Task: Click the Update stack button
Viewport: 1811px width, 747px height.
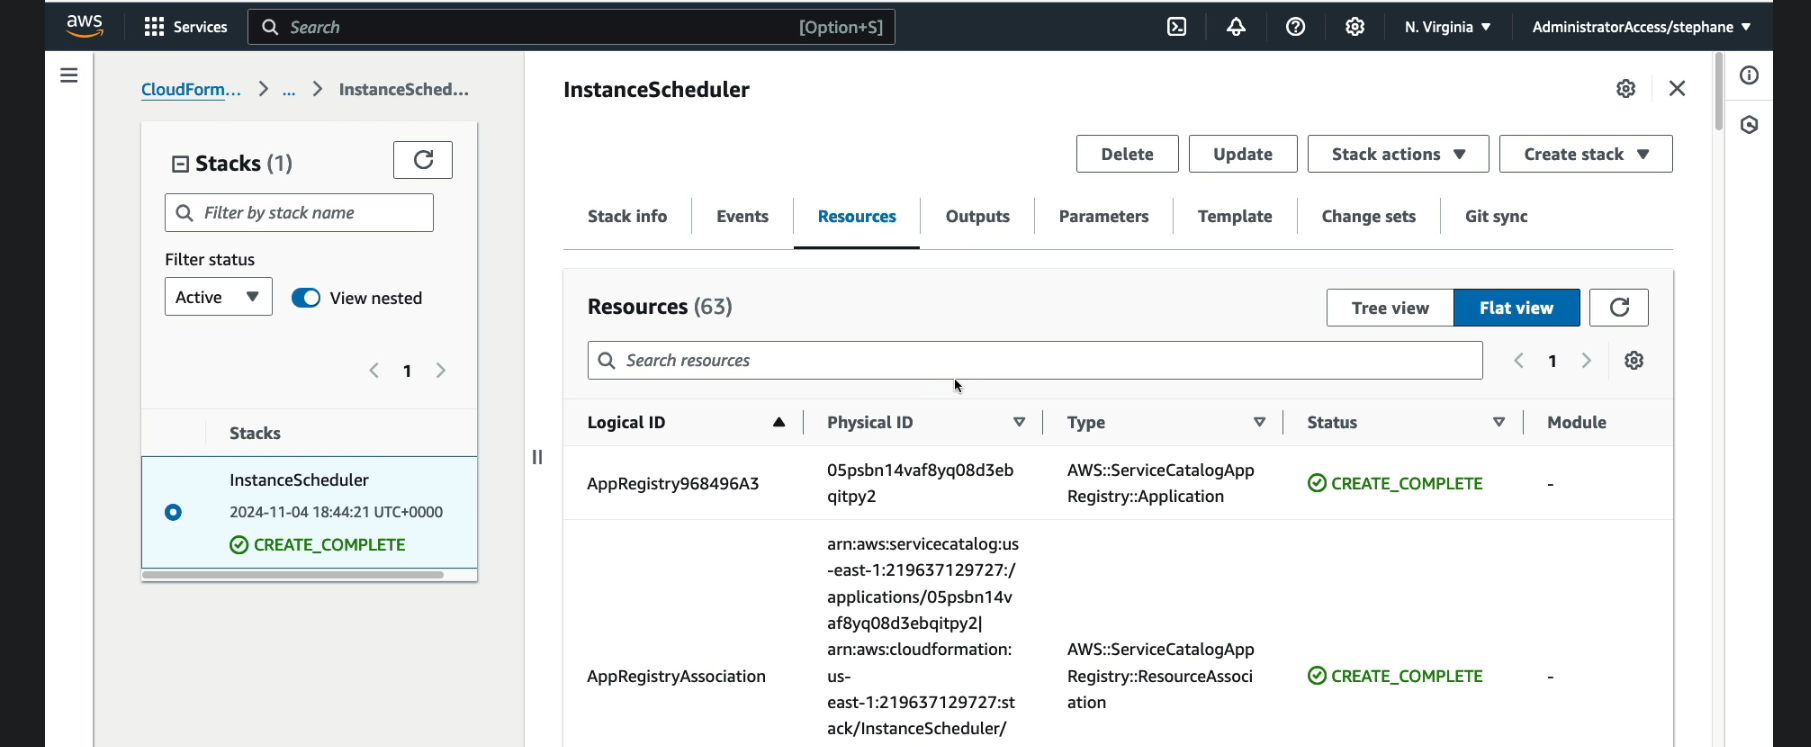Action: point(1243,154)
